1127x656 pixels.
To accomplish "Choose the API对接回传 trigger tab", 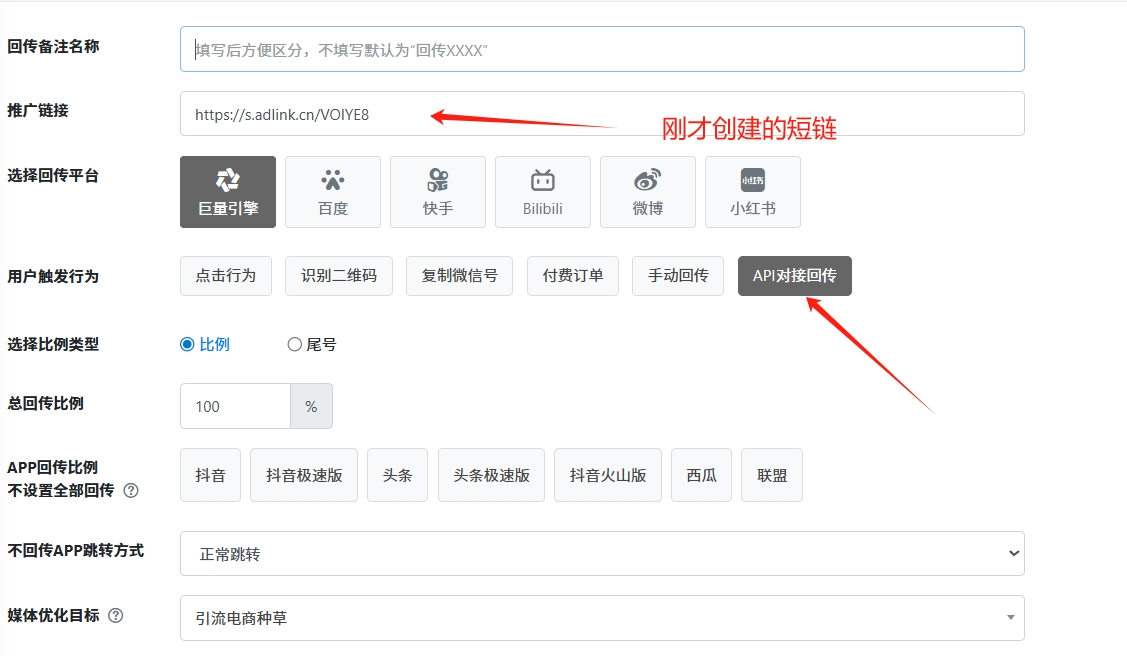I will (x=794, y=276).
